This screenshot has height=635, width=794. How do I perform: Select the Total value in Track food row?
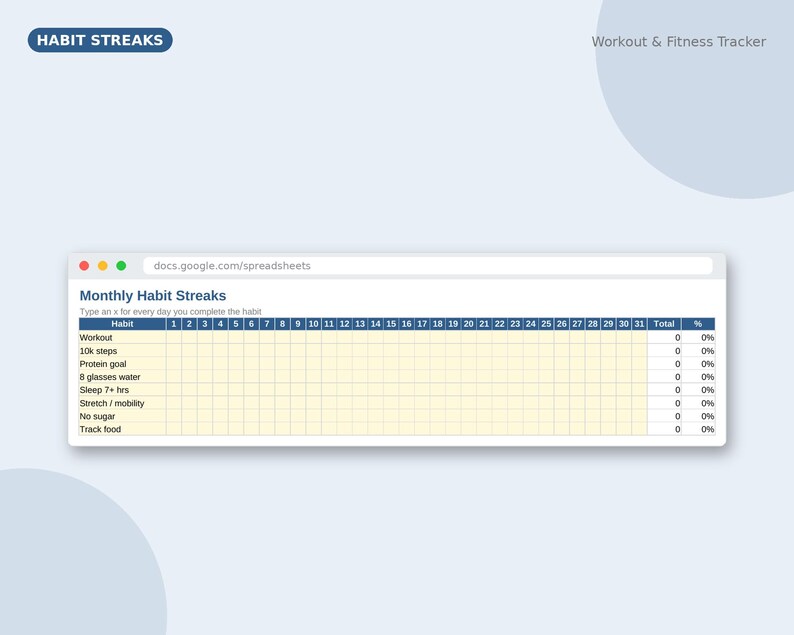pyautogui.click(x=664, y=429)
